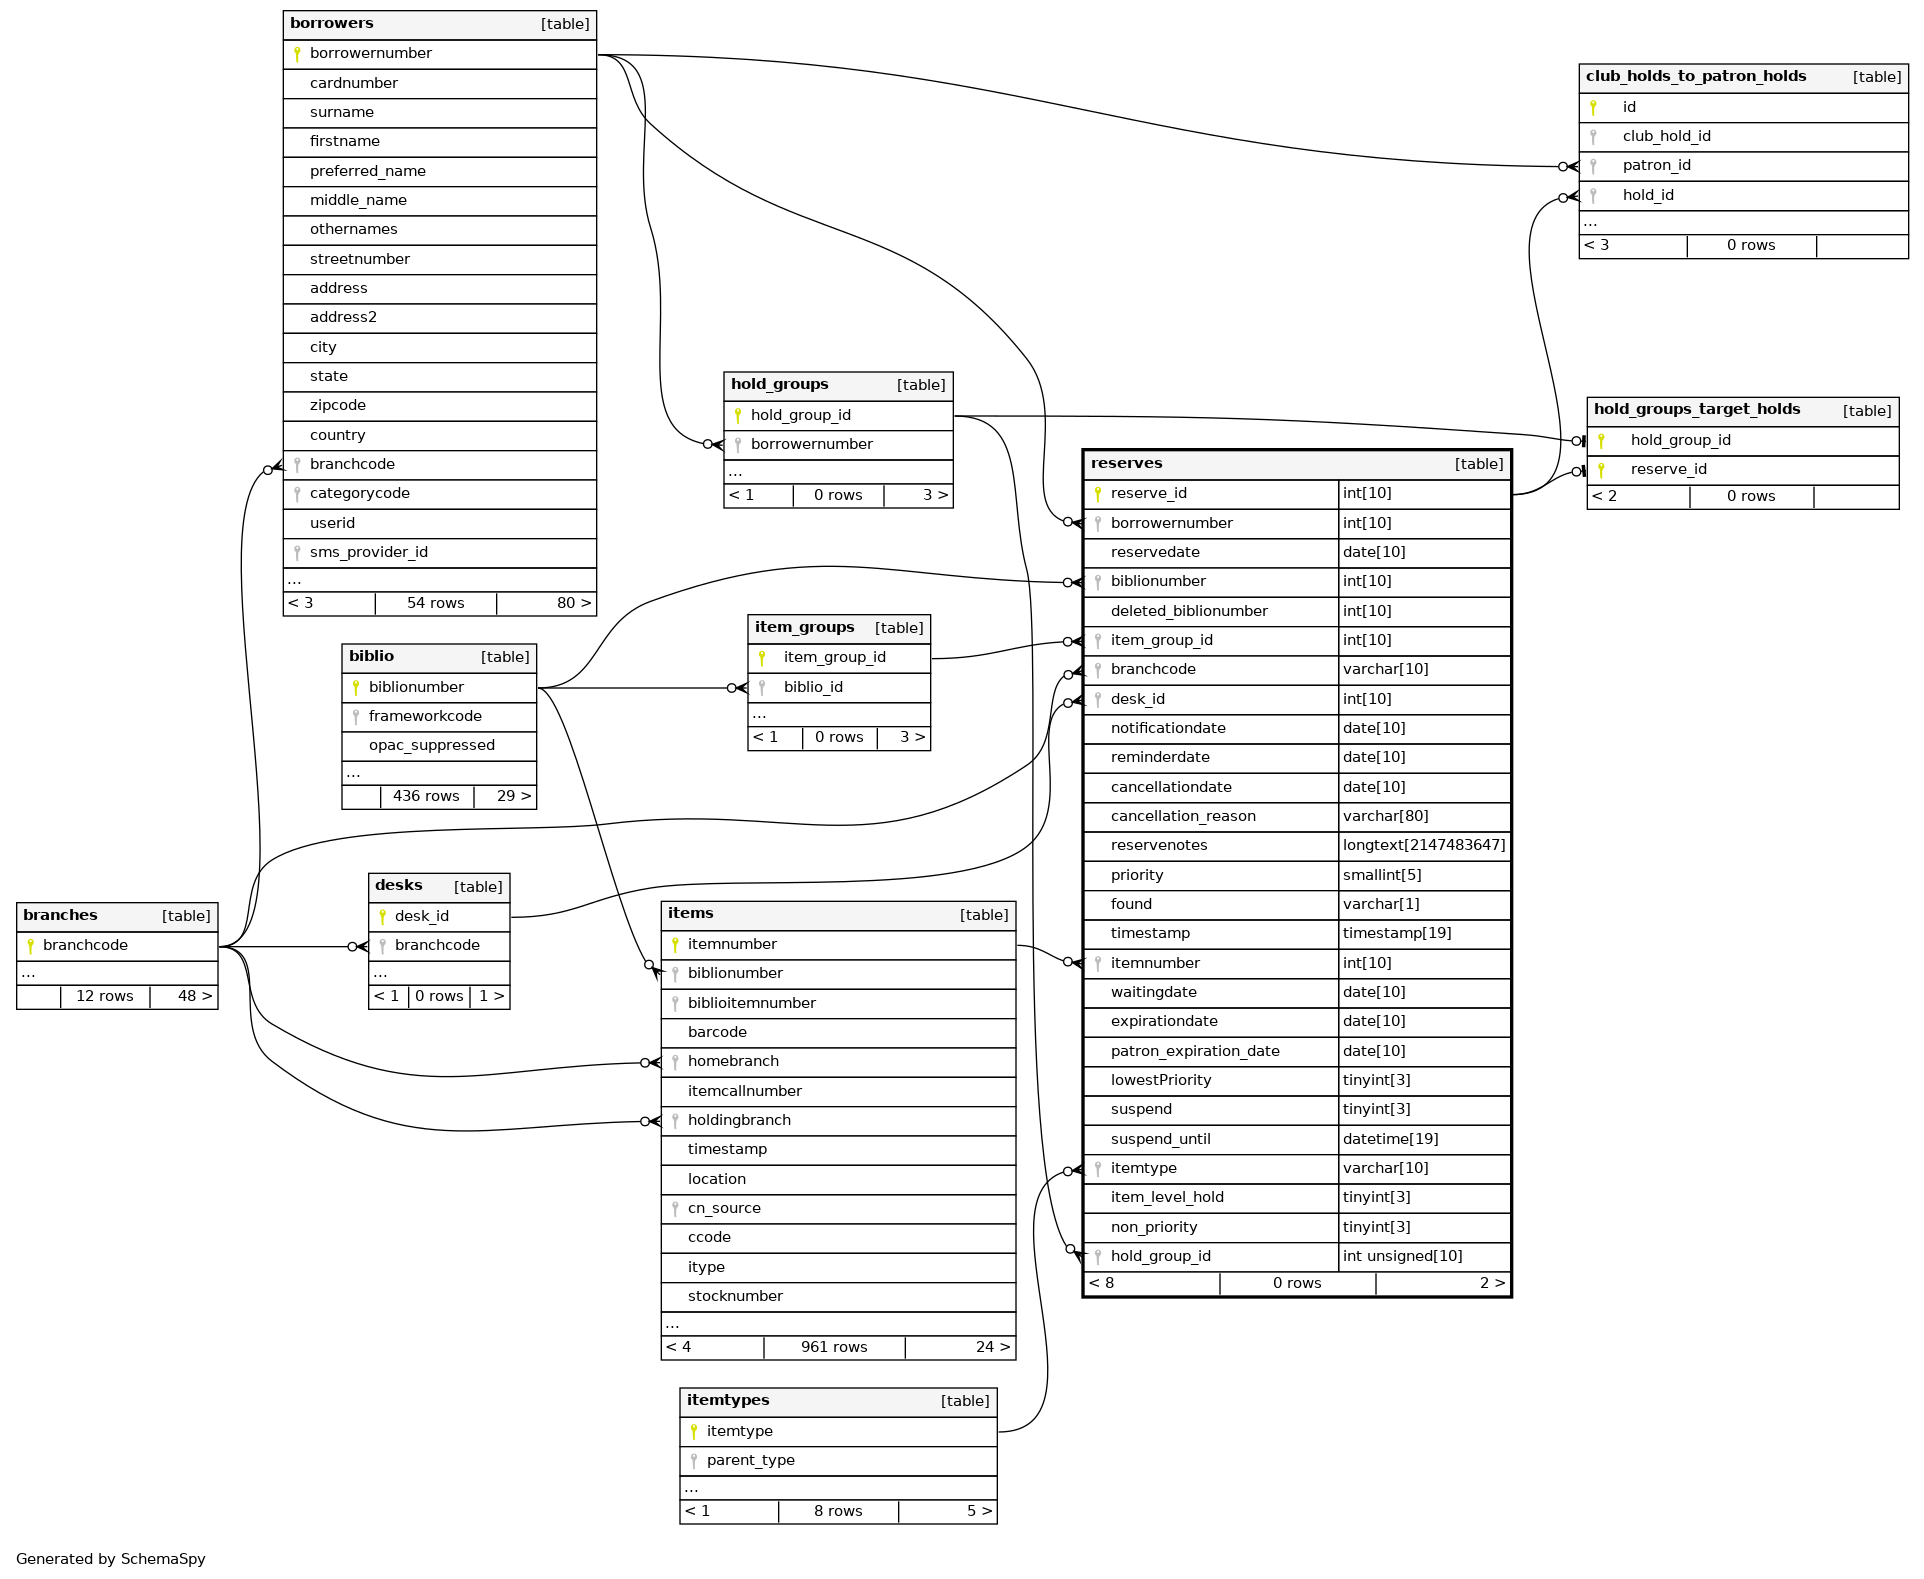This screenshot has width=1924, height=1579.
Task: Click the '< 8' parents count in the reserves table
Action: pos(1102,1284)
